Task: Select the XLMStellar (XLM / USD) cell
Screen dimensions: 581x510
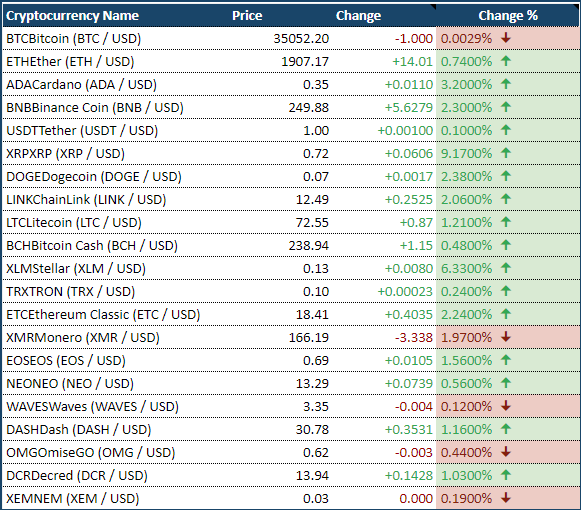Action: [76, 268]
